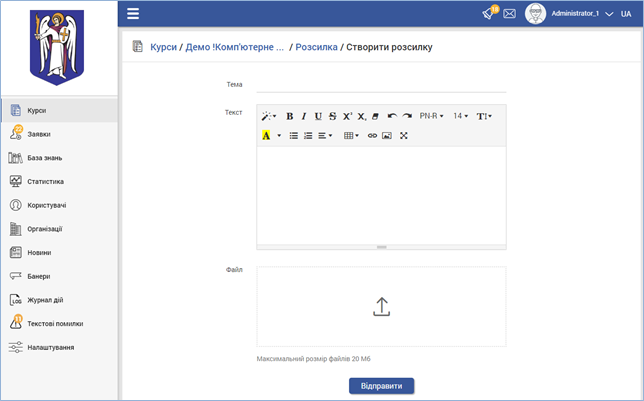Toggle italic text style
644x401 pixels.
tap(304, 116)
